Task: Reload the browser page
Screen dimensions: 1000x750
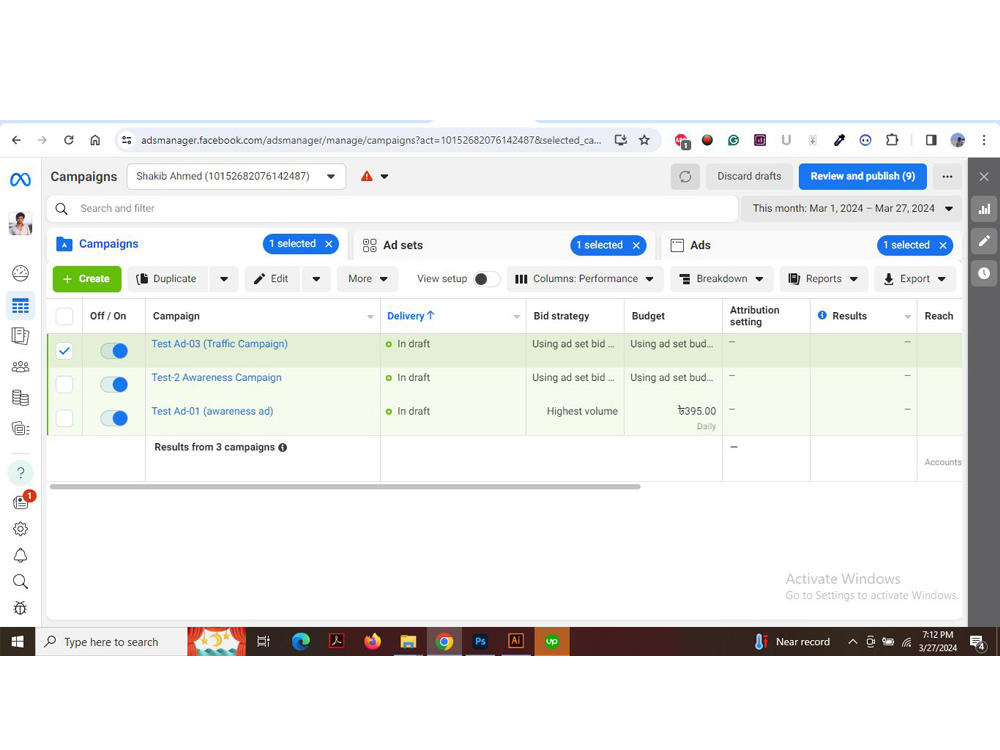Action: click(x=69, y=140)
